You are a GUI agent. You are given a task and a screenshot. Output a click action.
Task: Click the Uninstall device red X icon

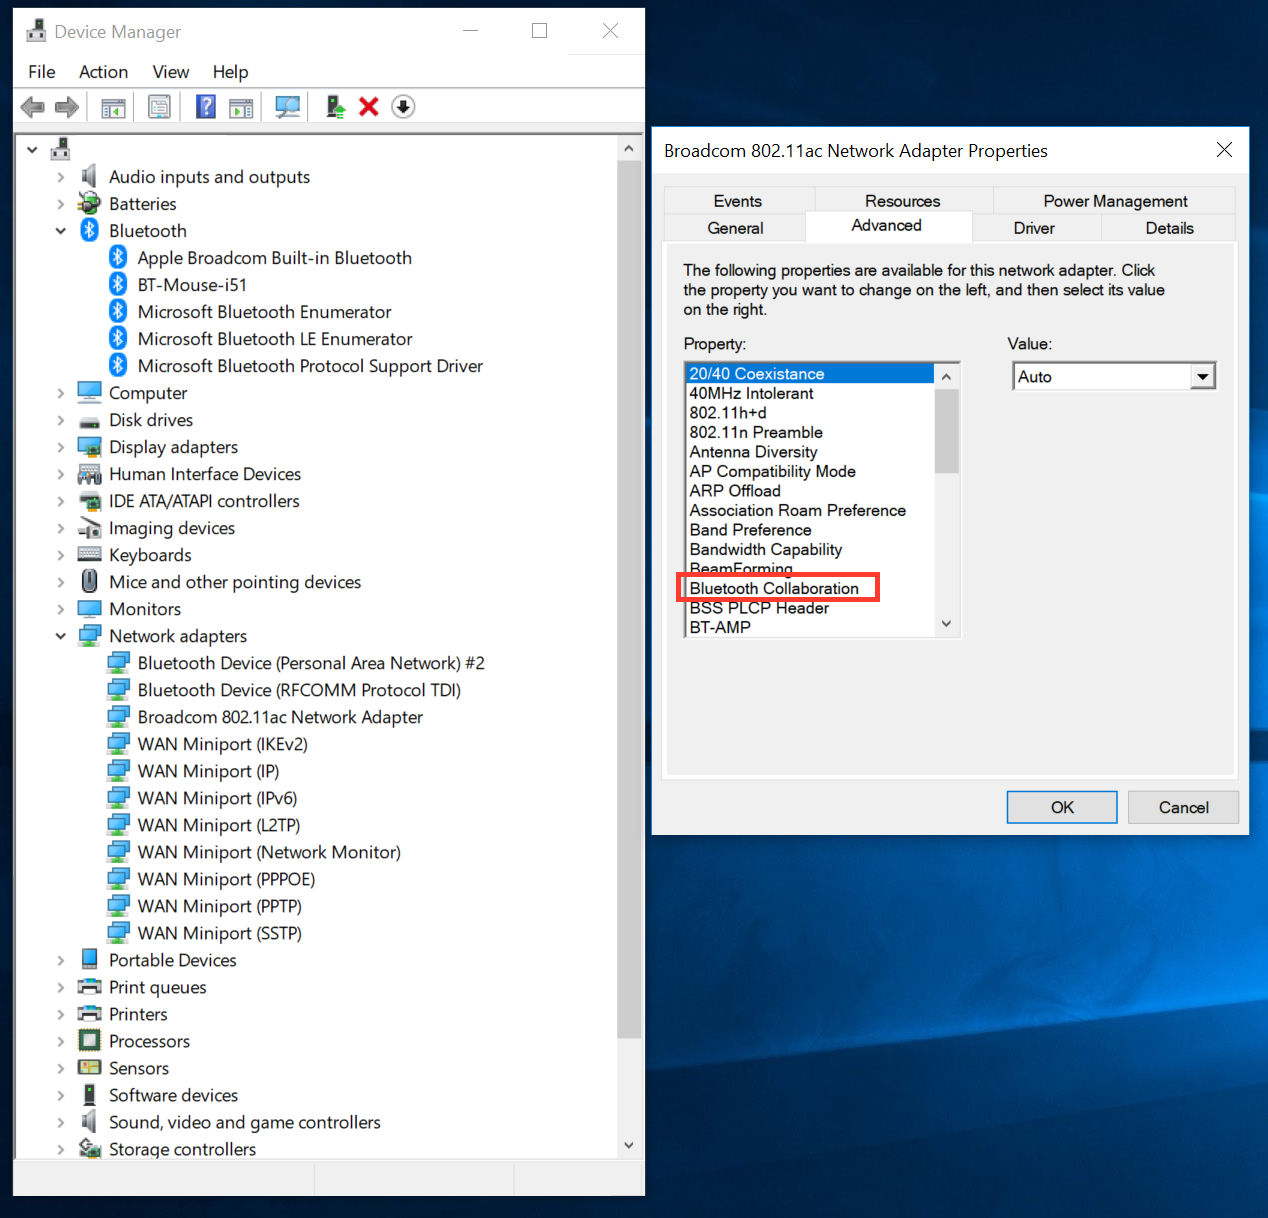click(369, 106)
